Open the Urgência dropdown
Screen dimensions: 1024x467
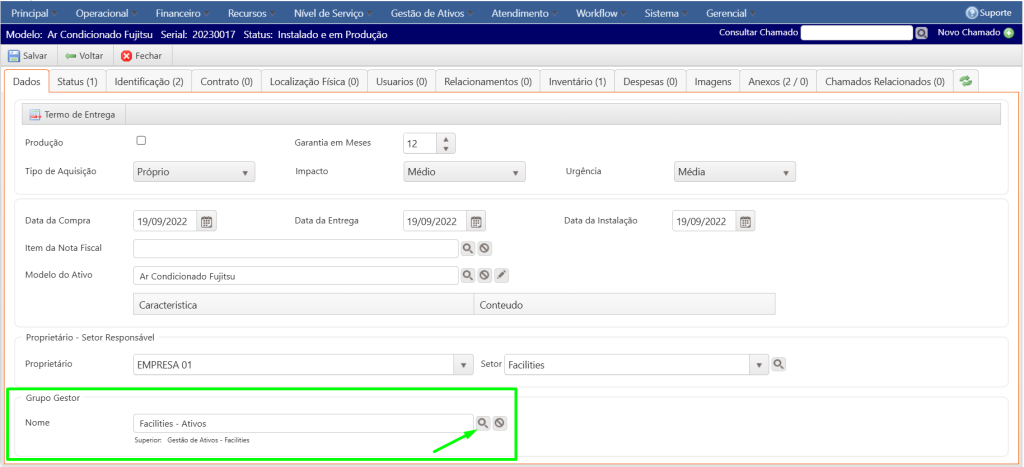pos(735,172)
